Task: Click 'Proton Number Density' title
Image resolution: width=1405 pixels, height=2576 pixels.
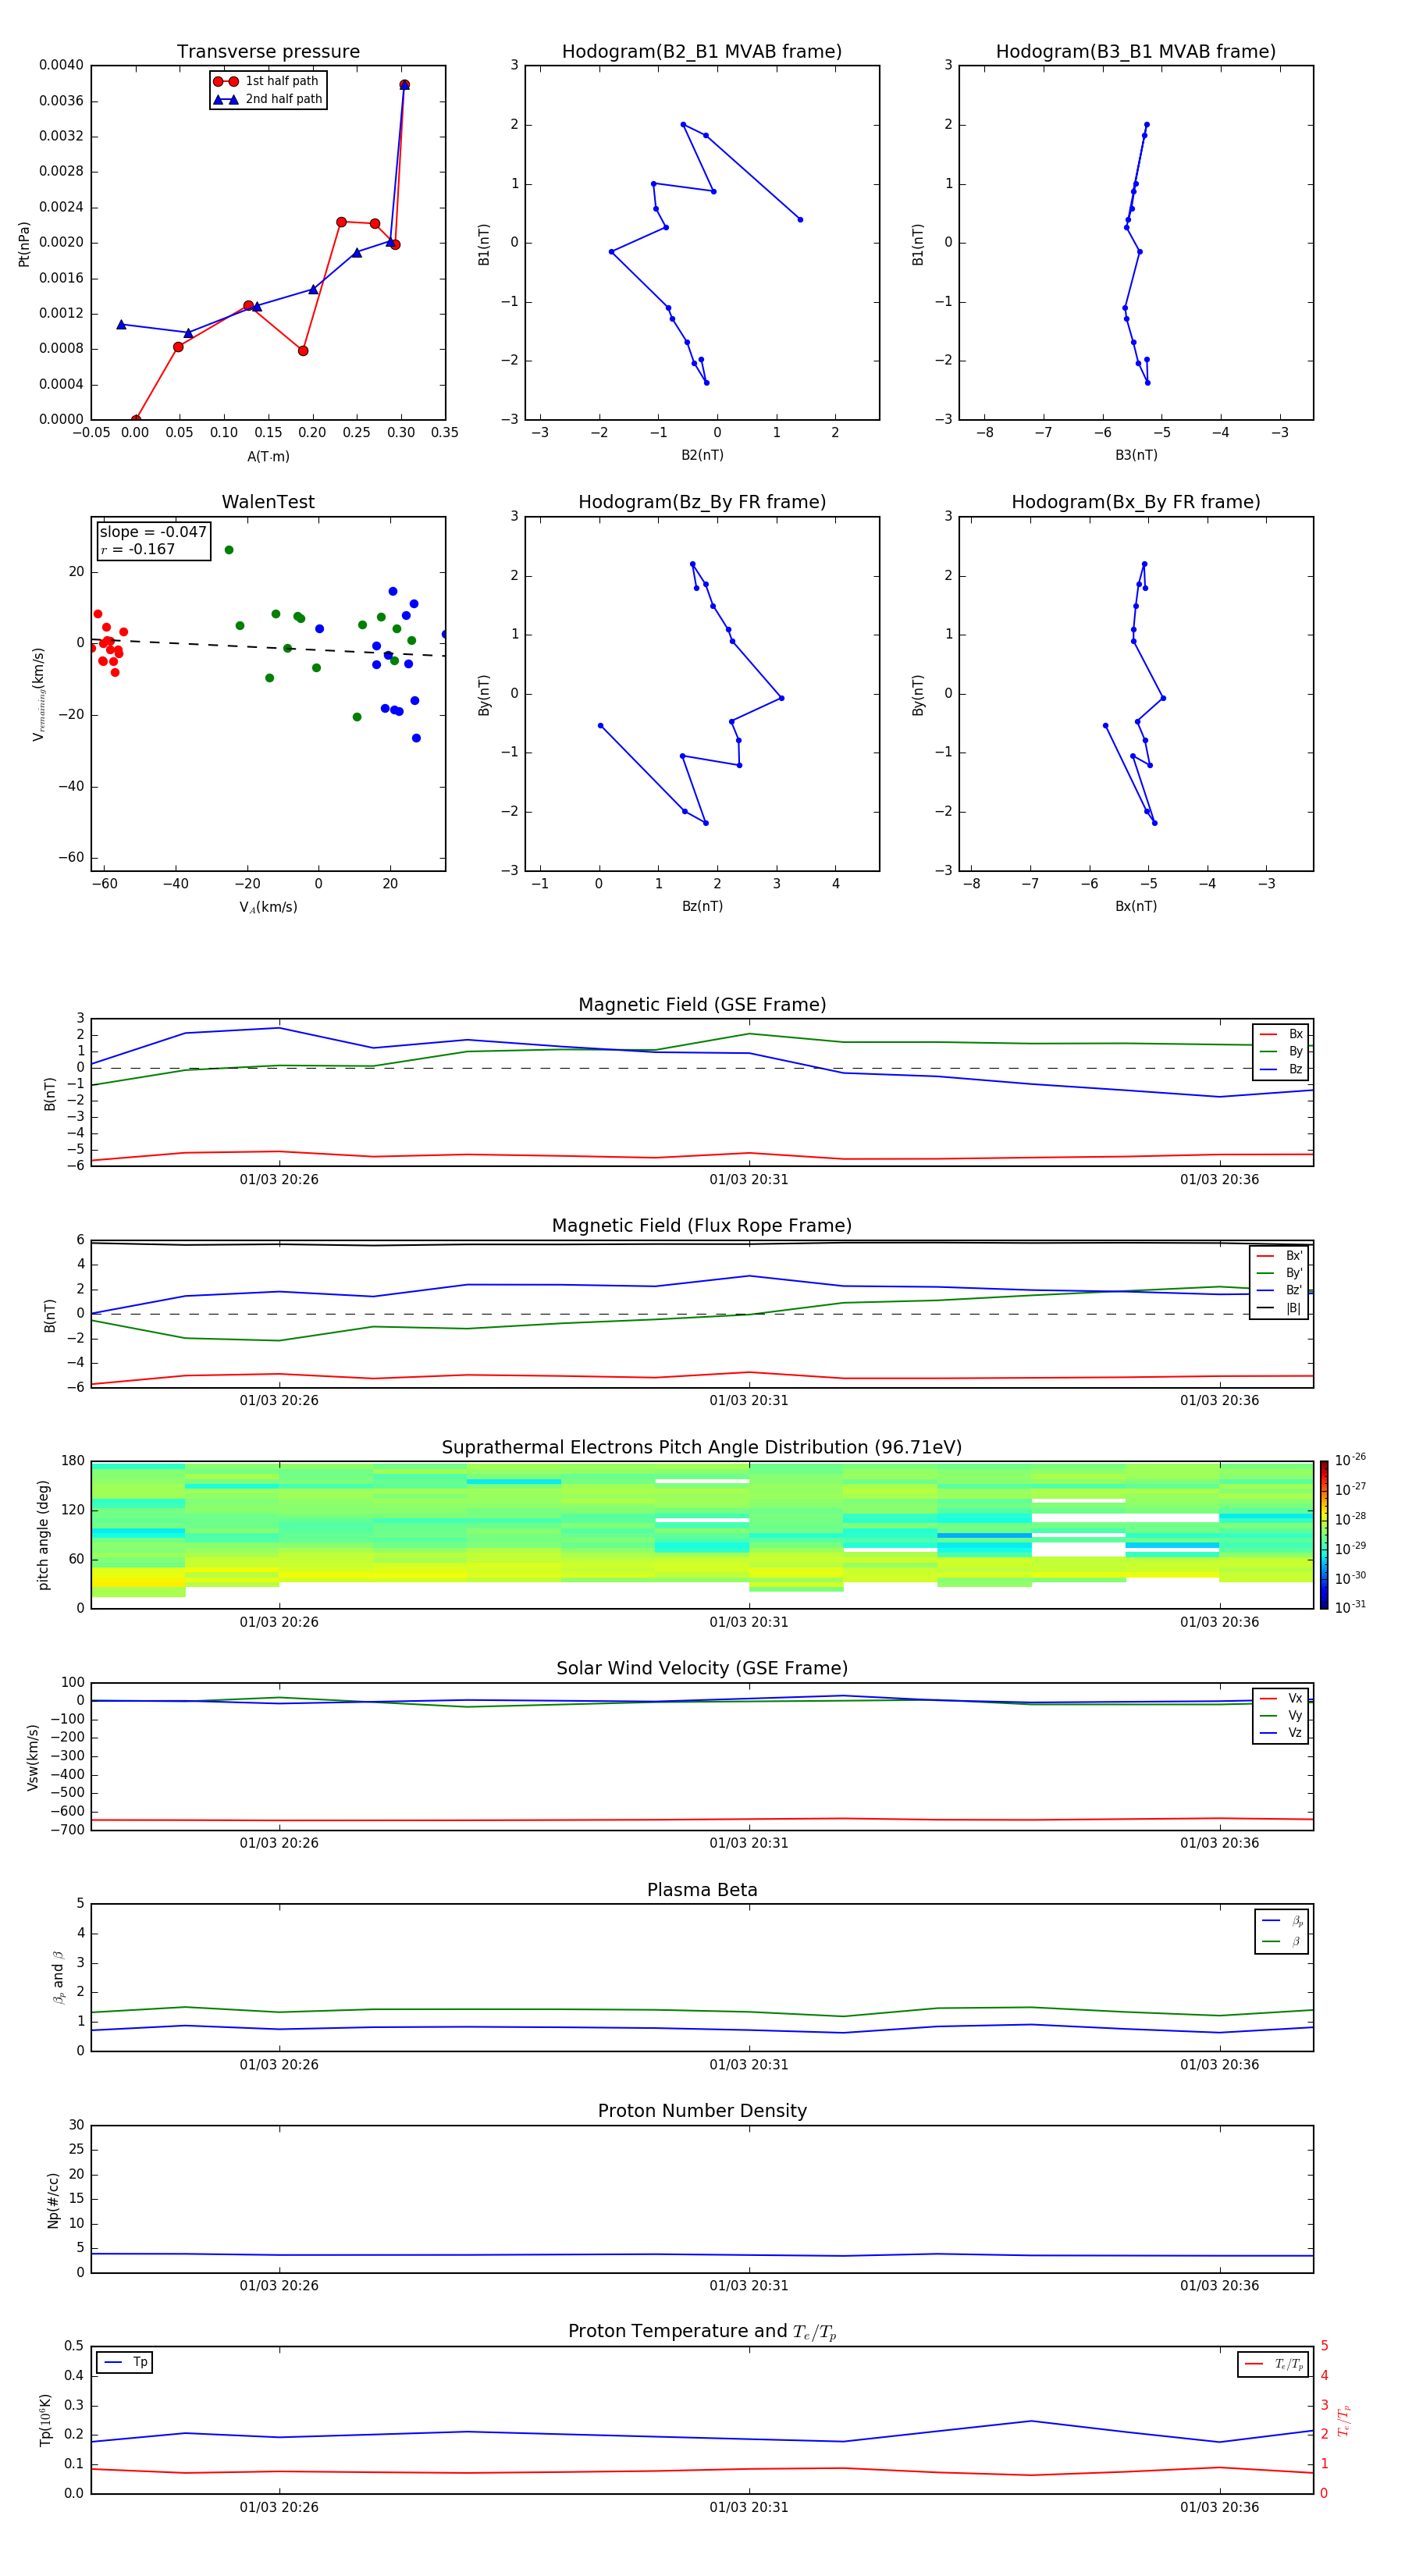Action: [702, 2111]
